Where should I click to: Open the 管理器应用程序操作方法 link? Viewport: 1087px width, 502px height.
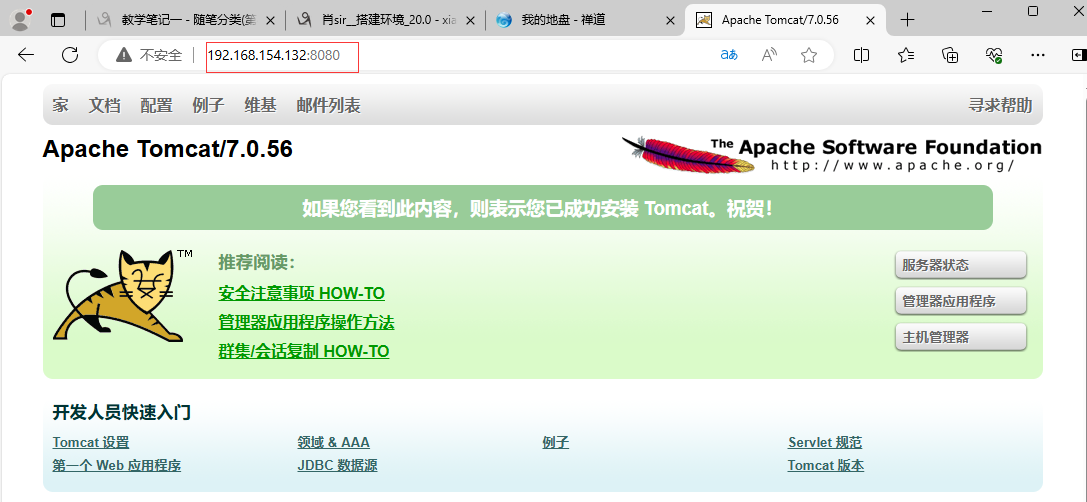[x=306, y=322]
